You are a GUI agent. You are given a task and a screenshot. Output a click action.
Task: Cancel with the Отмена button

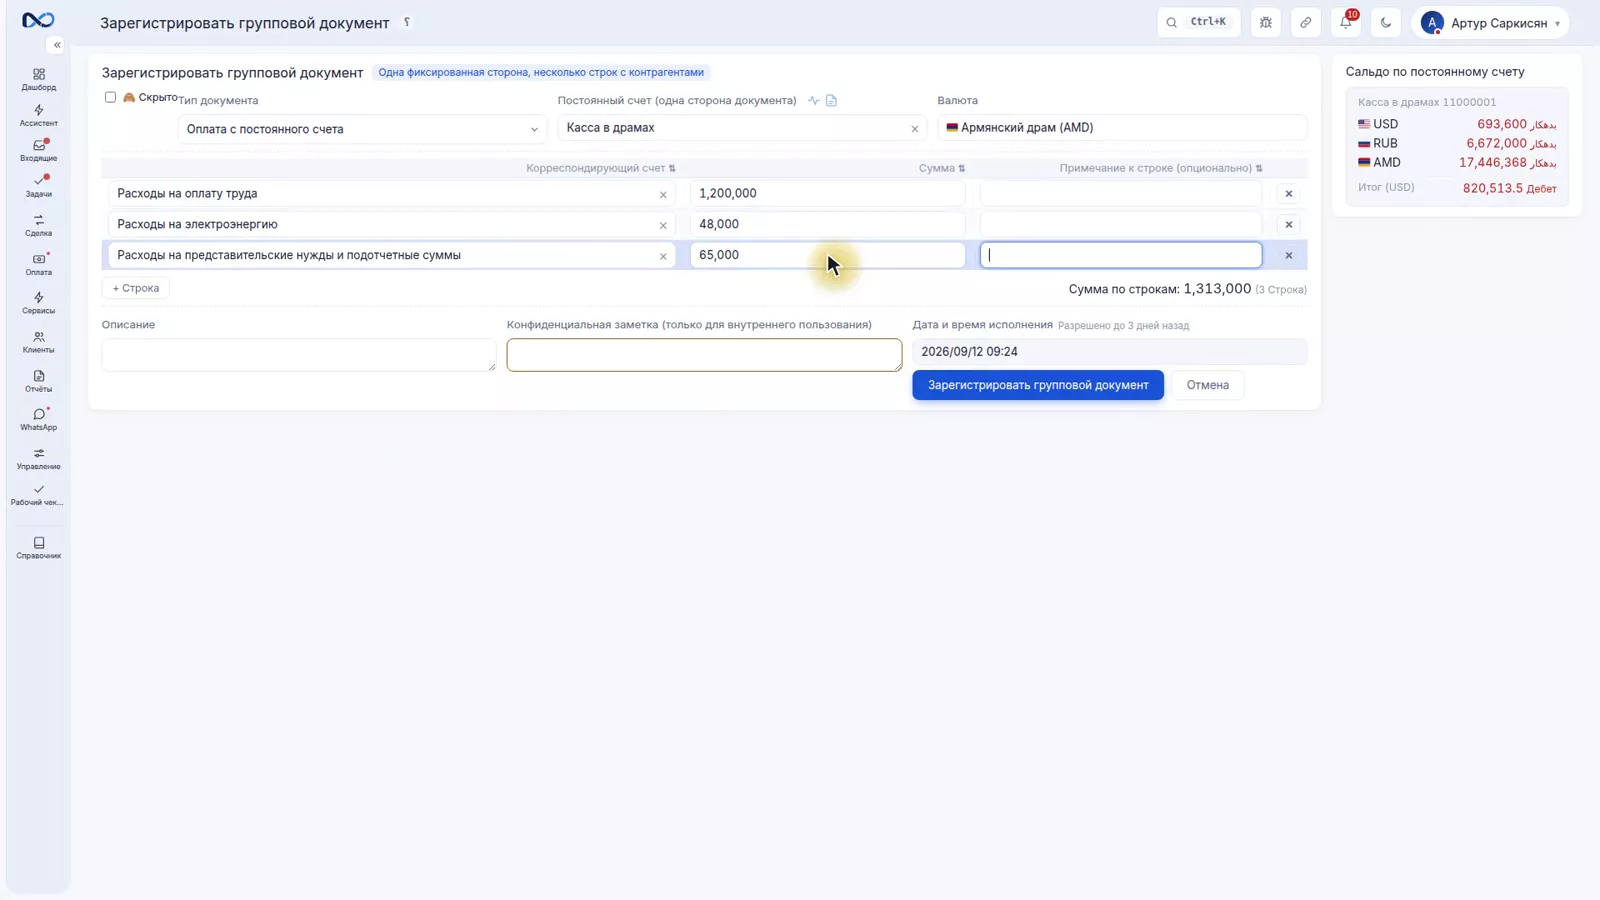click(x=1208, y=385)
